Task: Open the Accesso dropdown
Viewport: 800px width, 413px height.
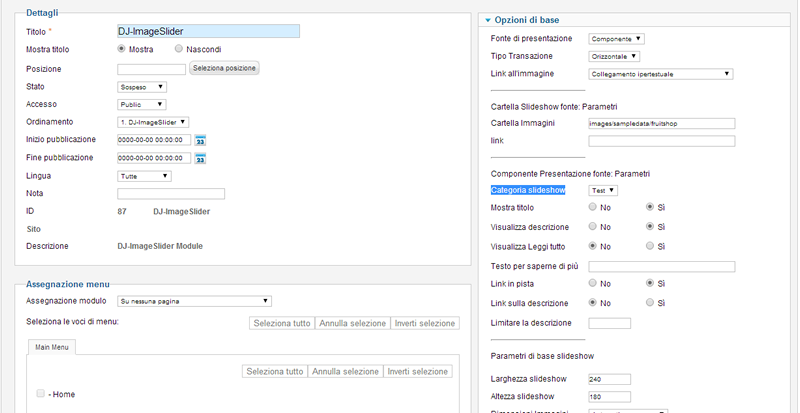Action: click(142, 105)
